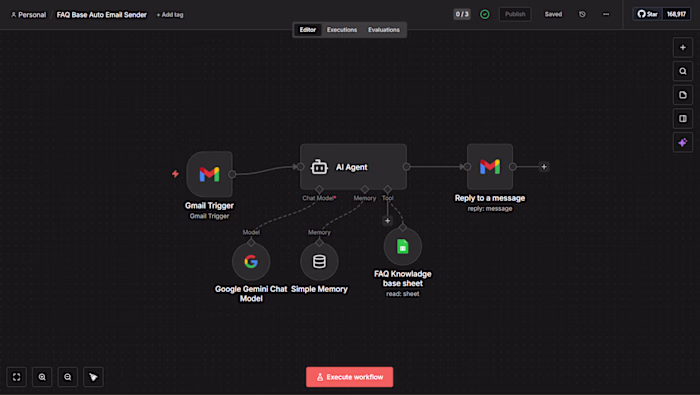
Task: Add another tool to the AI Agent
Action: click(388, 220)
